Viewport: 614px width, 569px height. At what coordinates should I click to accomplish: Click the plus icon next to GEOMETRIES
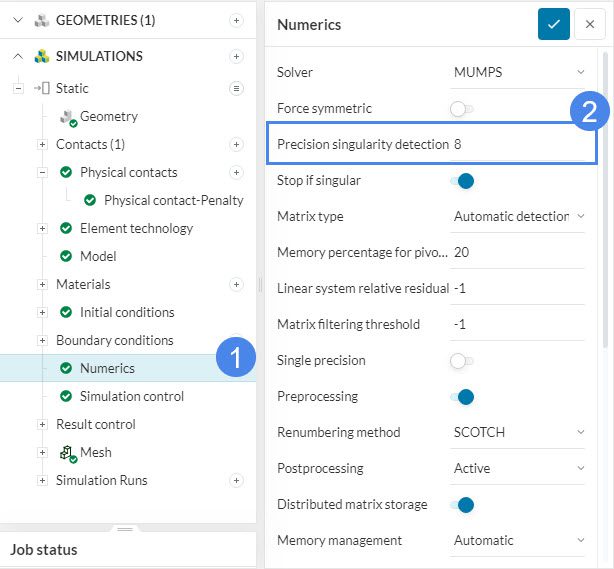click(x=236, y=20)
